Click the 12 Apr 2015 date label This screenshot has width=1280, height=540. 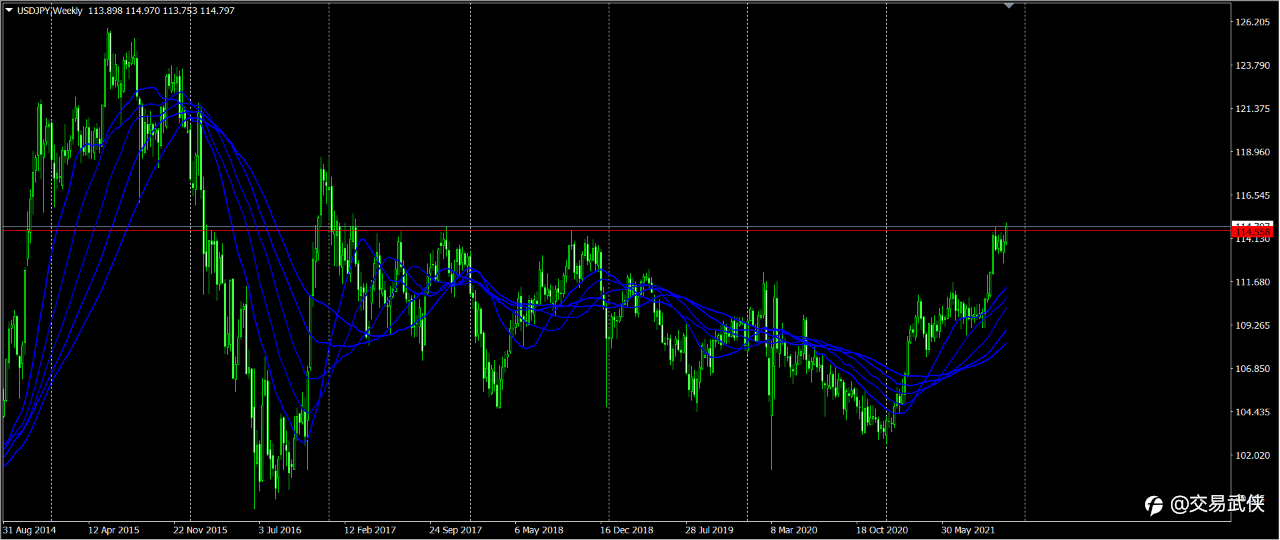coord(114,530)
